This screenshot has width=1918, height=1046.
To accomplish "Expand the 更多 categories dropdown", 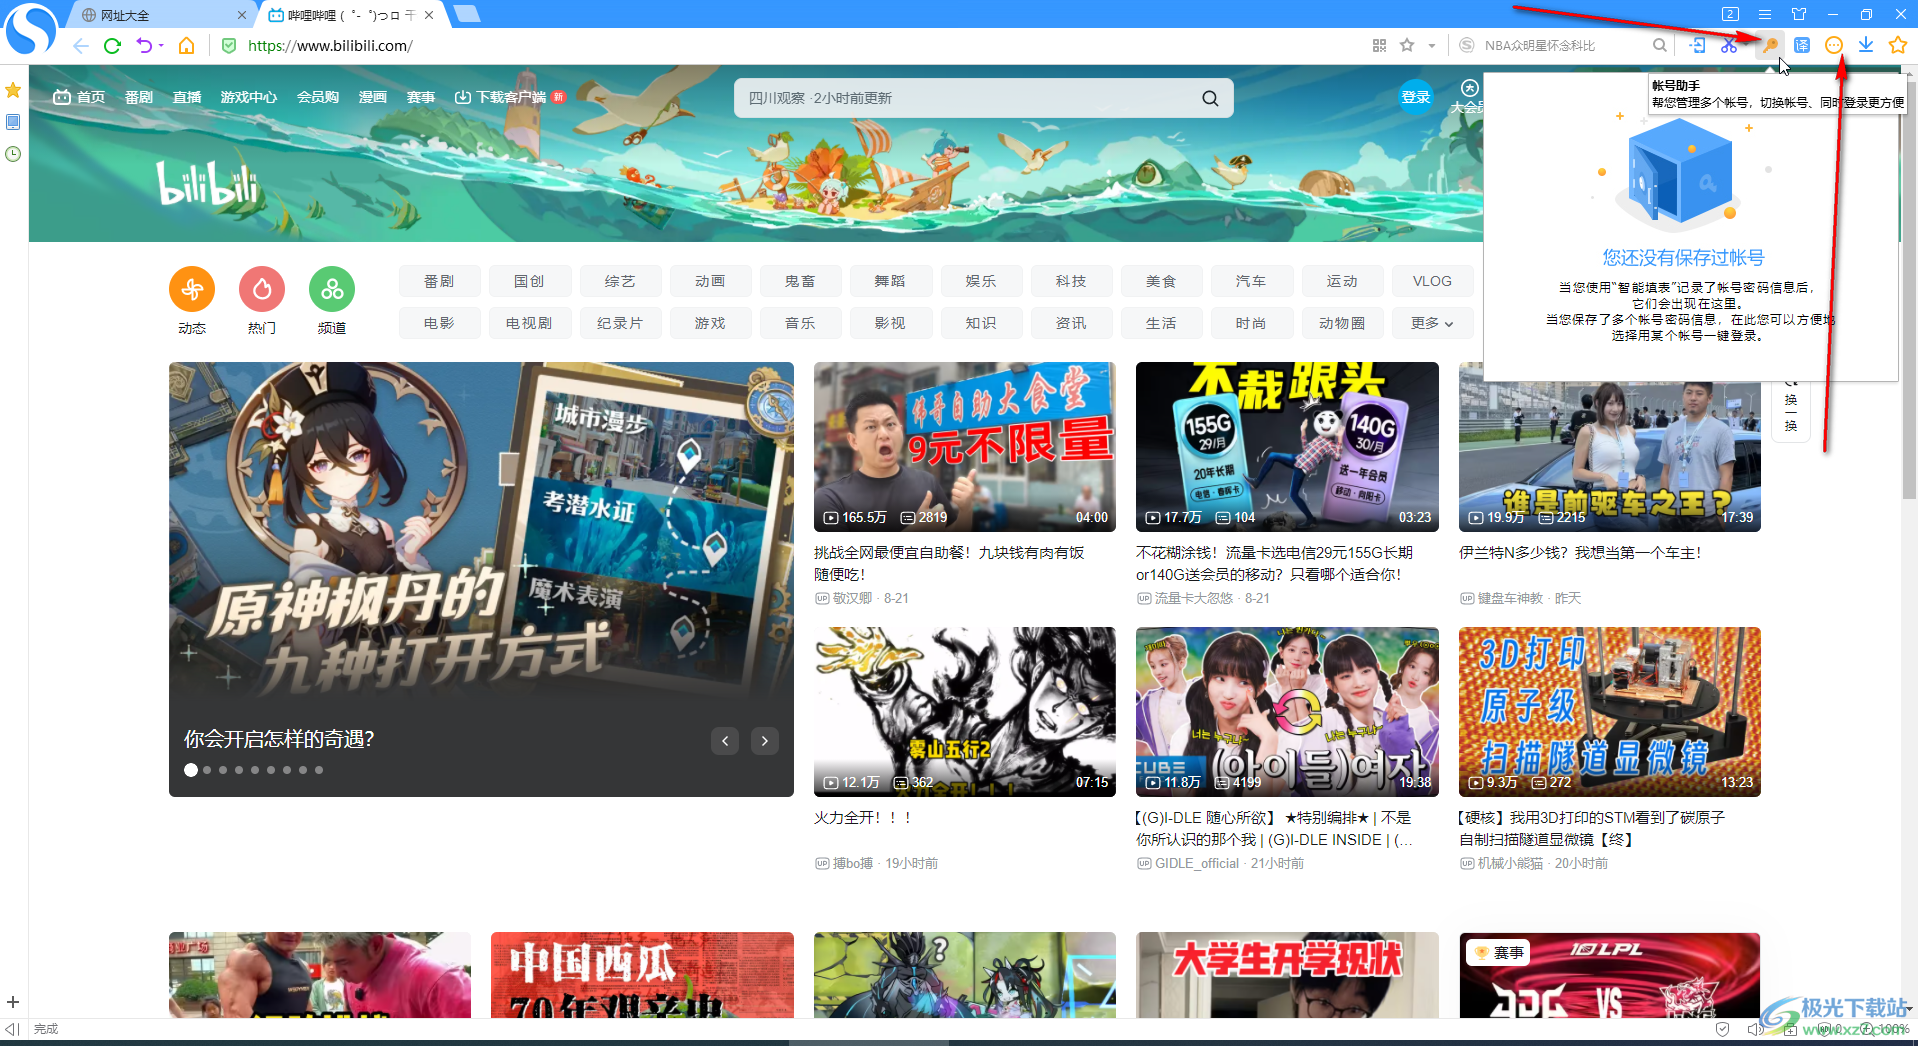I will tap(1432, 323).
